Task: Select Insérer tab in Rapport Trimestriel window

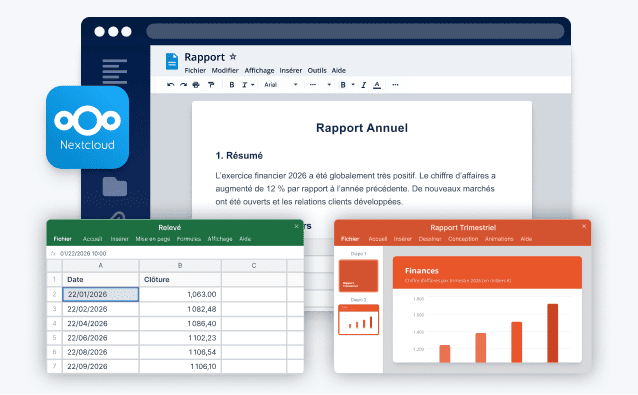Action: [402, 239]
